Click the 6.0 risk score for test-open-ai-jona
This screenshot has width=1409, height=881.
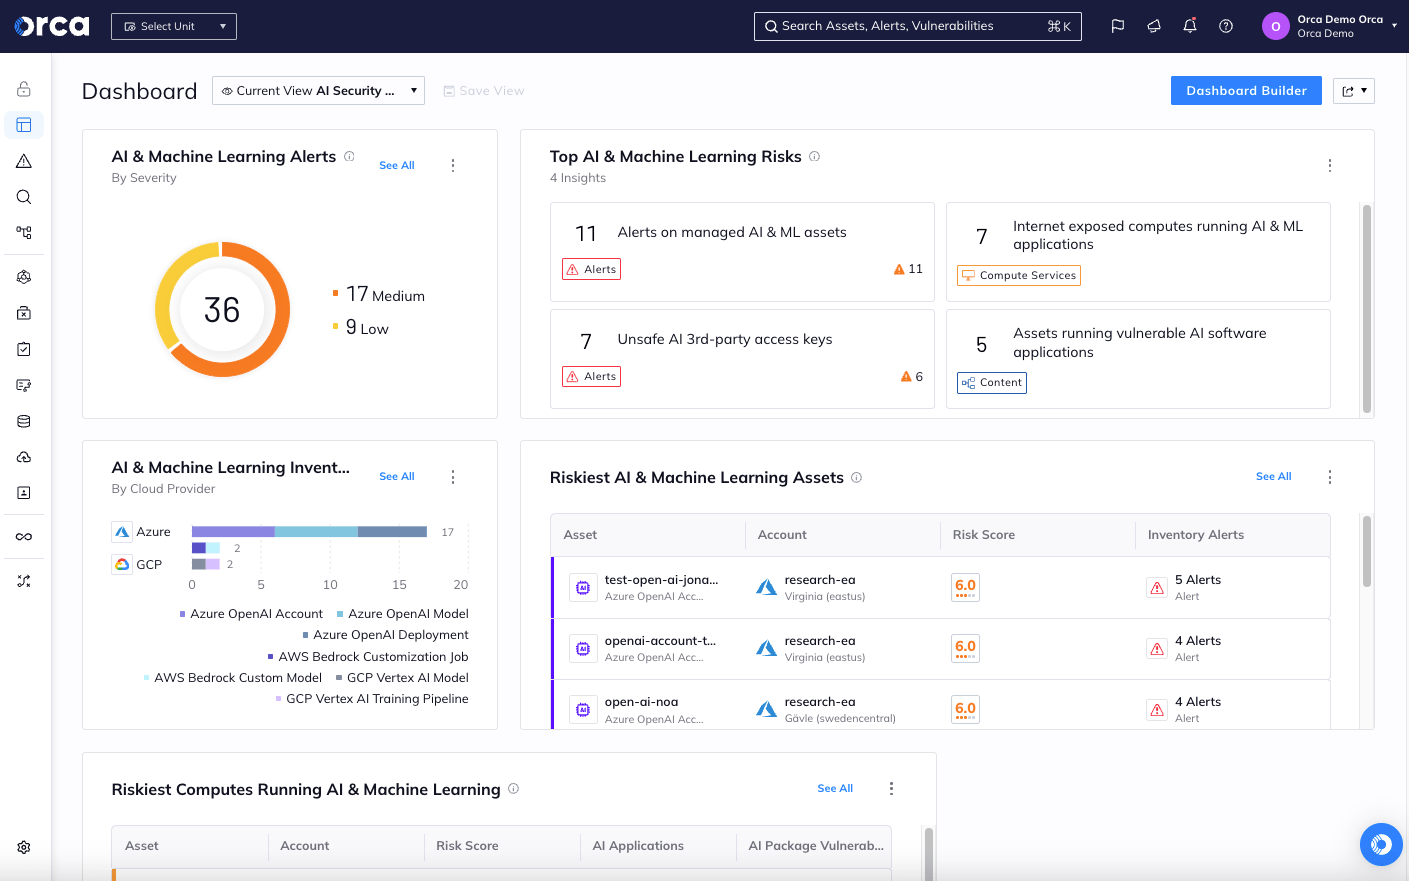tap(964, 588)
